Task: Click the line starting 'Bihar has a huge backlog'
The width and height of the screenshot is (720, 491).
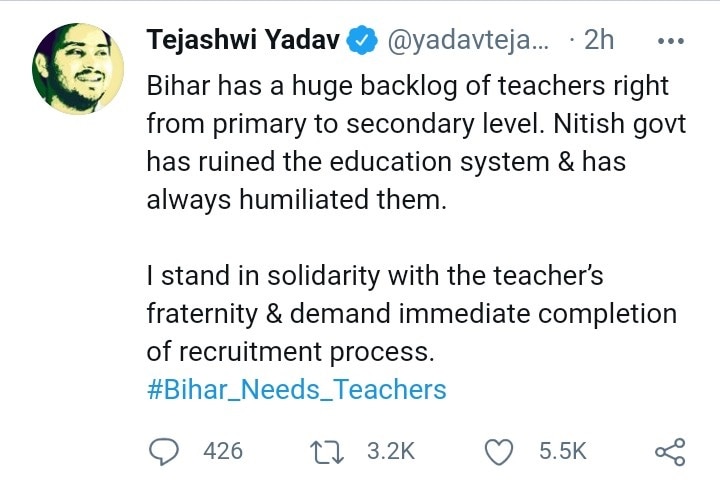Action: click(408, 86)
